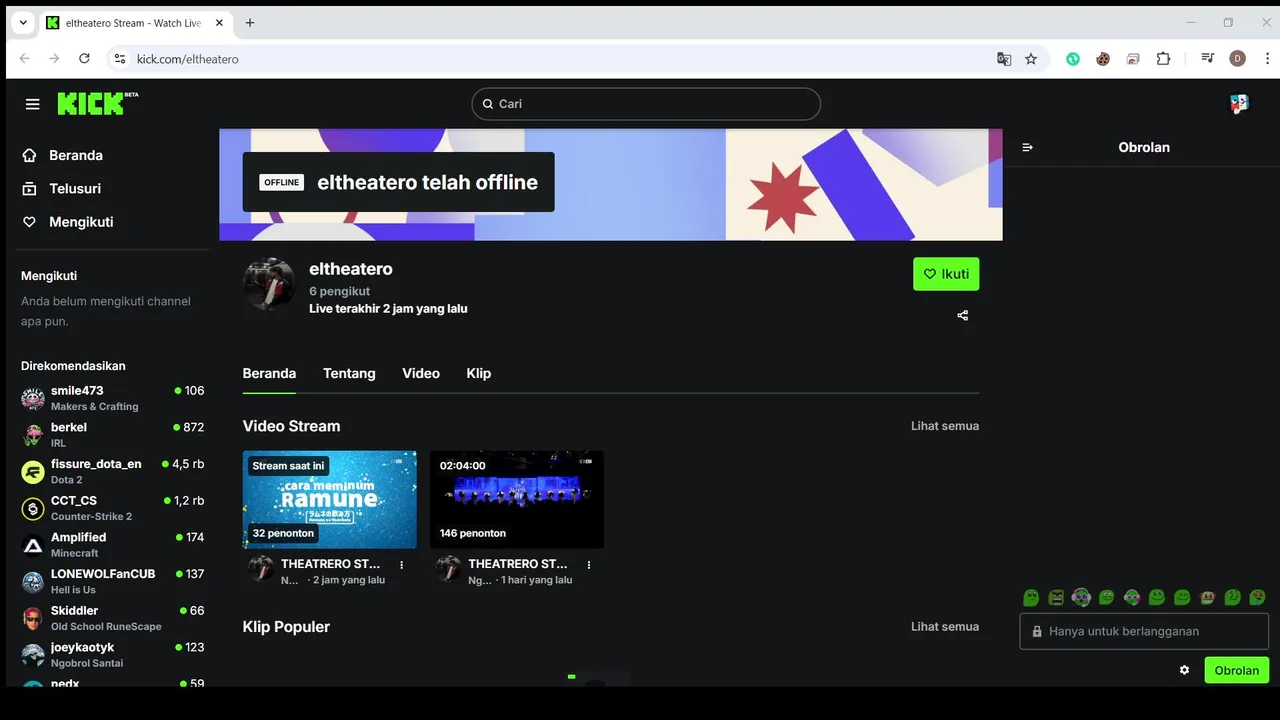Viewport: 1280px width, 720px height.
Task: Click the KICK logo
Action: click(97, 103)
